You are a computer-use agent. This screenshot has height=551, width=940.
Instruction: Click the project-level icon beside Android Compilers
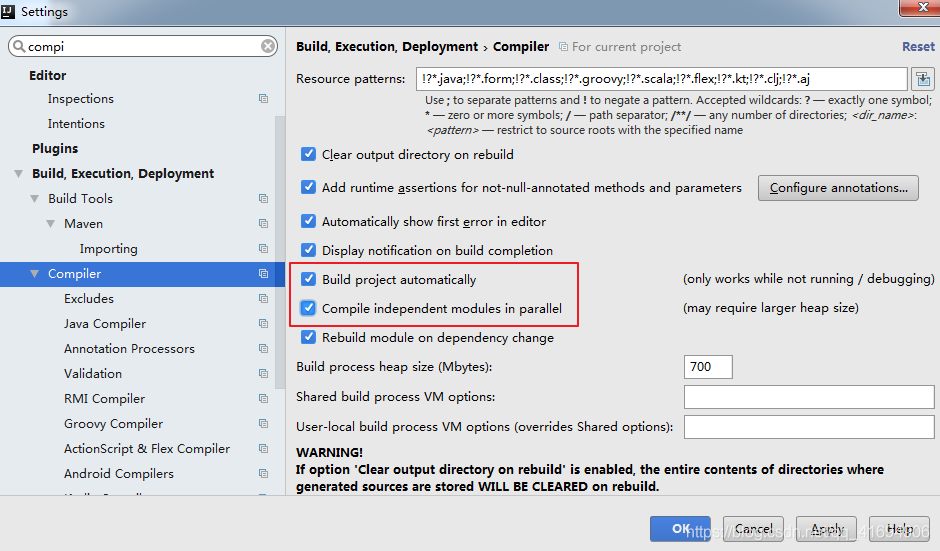coord(263,474)
